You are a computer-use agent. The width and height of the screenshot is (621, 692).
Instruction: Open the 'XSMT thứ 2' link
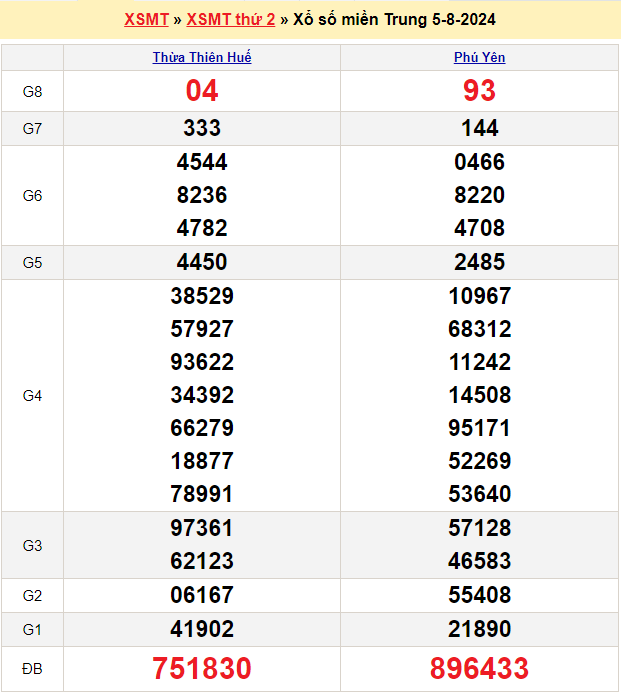pyautogui.click(x=230, y=19)
